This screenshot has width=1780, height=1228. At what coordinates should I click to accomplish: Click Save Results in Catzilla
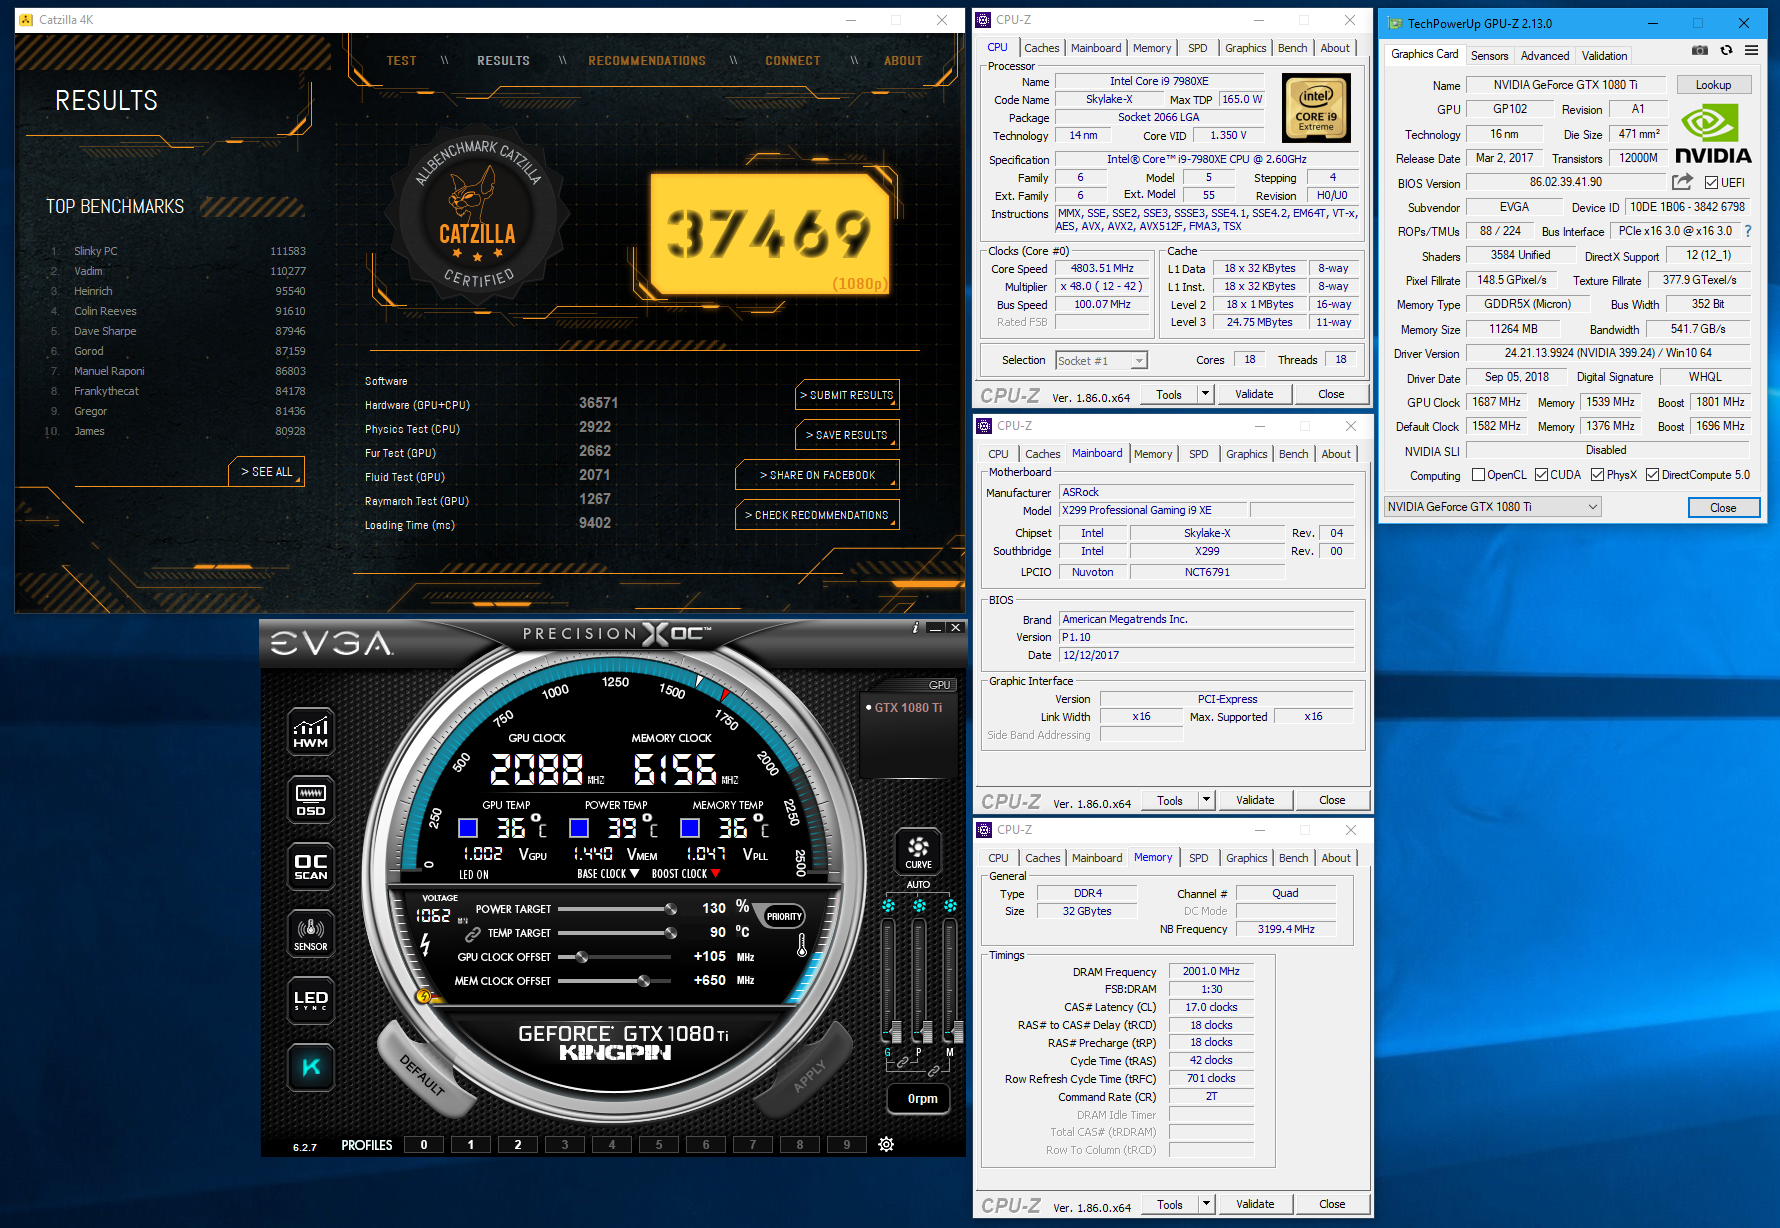847,435
